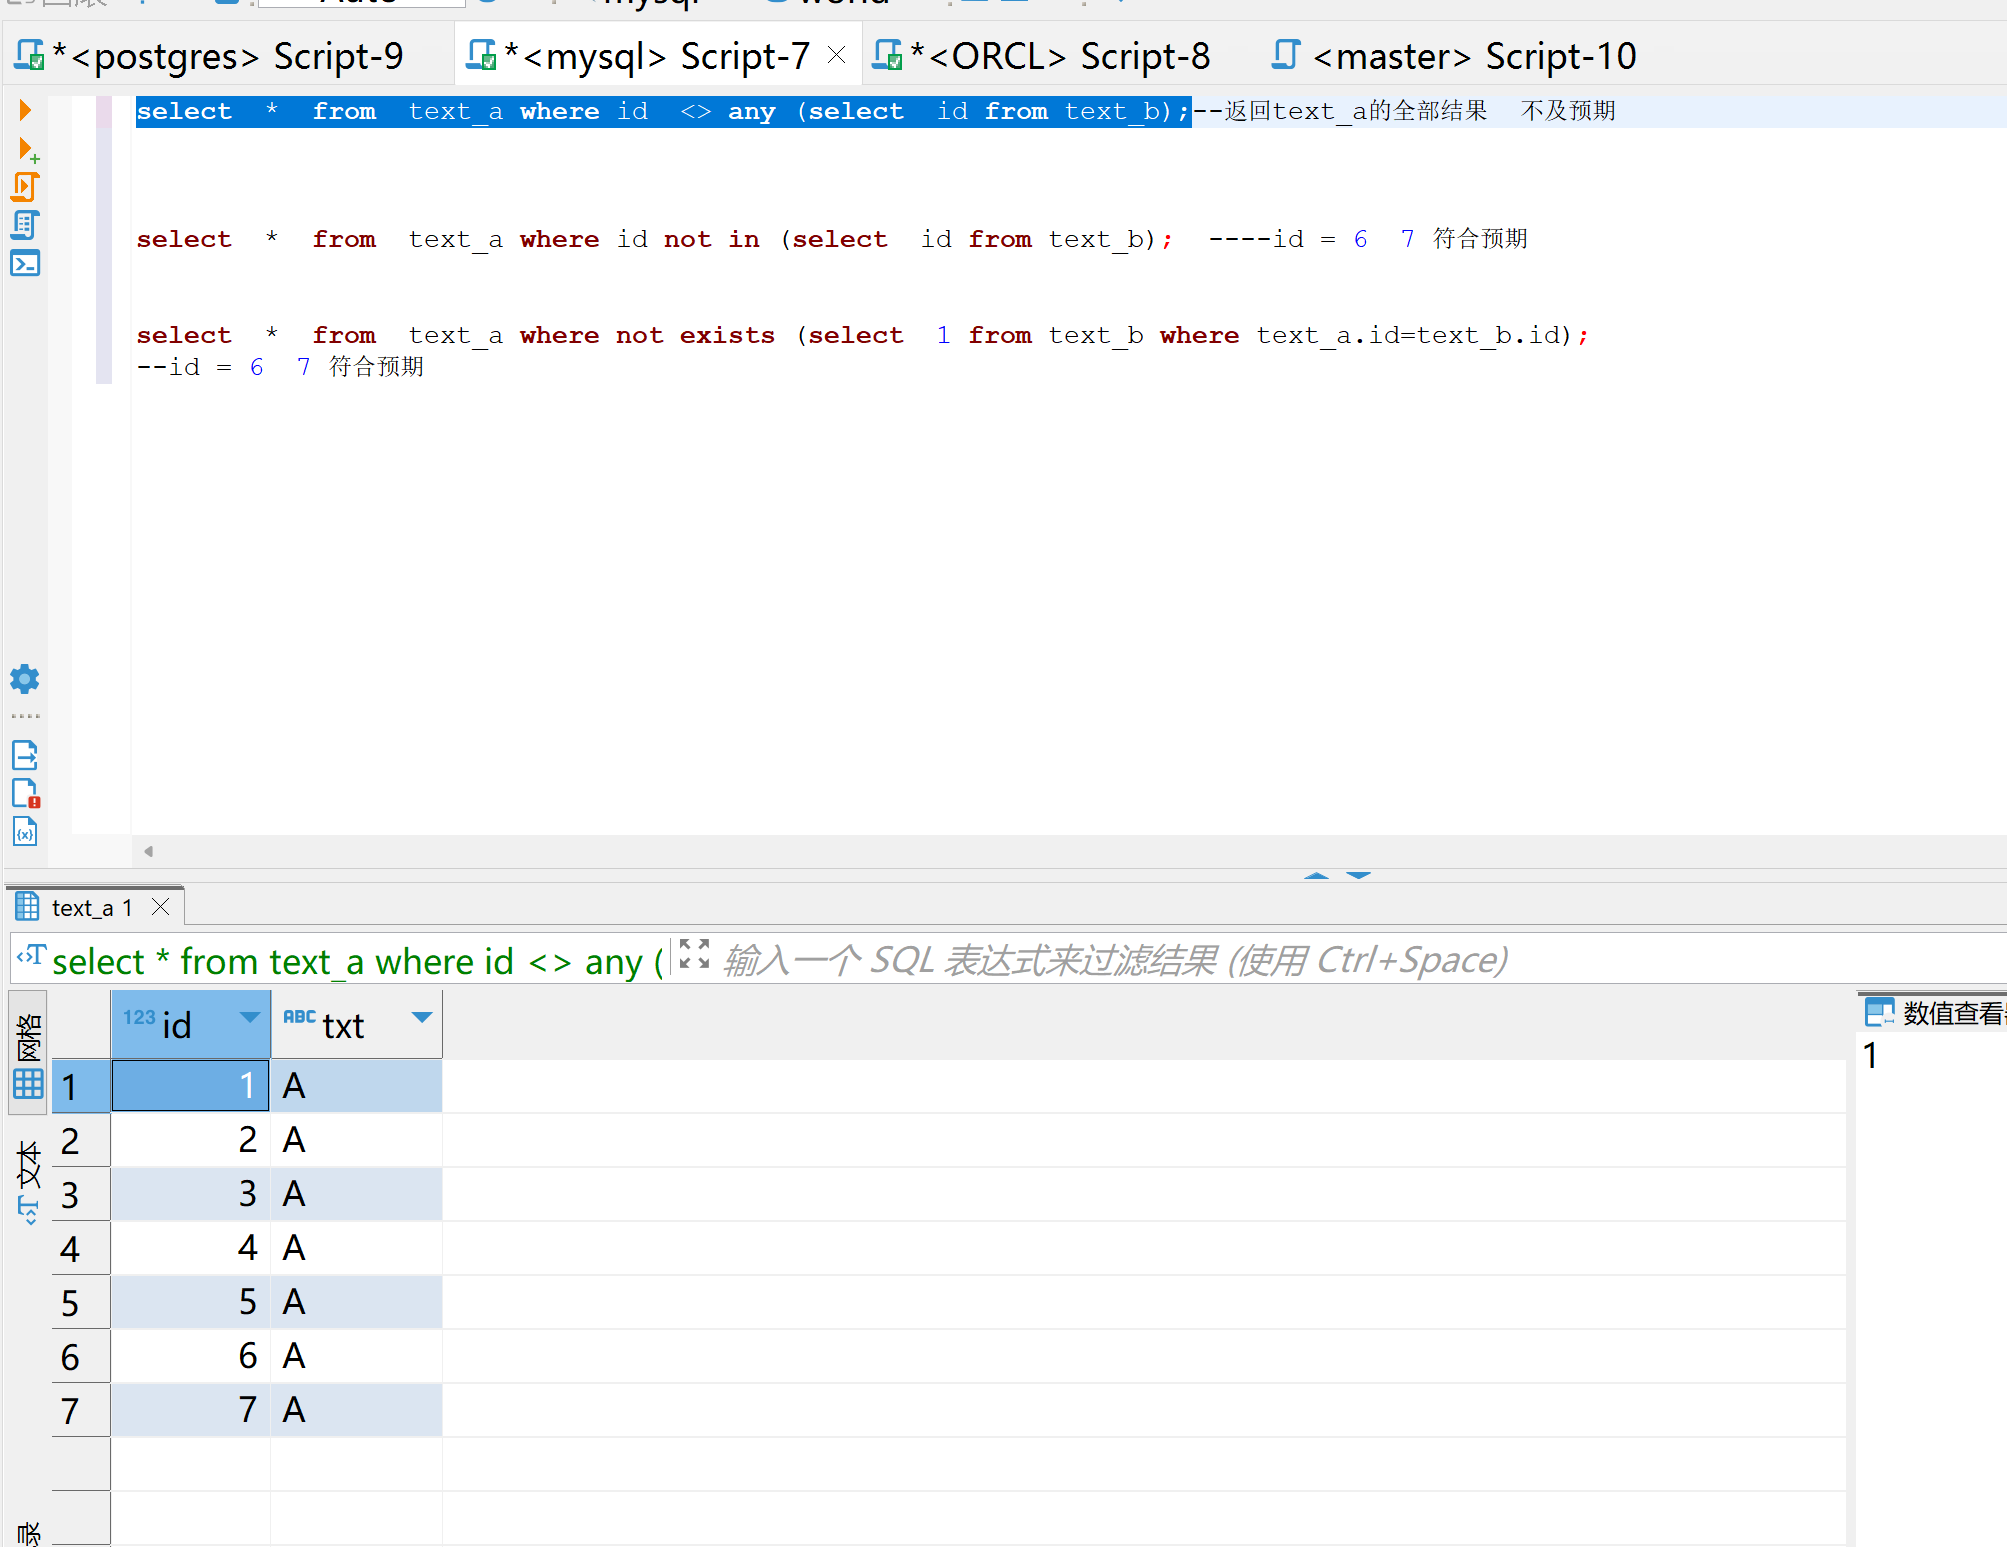Click the execute SQL script icon
Image resolution: width=2007 pixels, height=1547 pixels.
(25, 187)
